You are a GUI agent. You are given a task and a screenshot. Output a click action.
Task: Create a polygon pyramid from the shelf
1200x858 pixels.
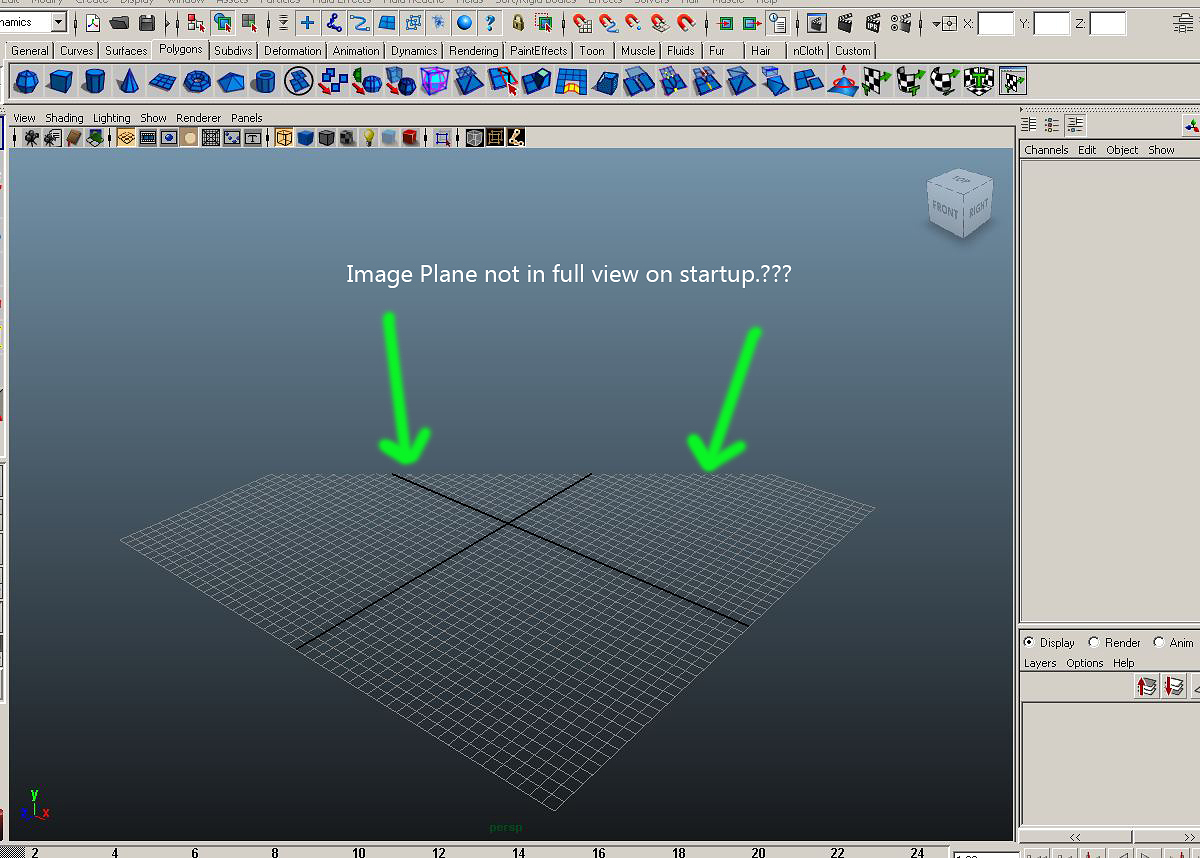[231, 81]
